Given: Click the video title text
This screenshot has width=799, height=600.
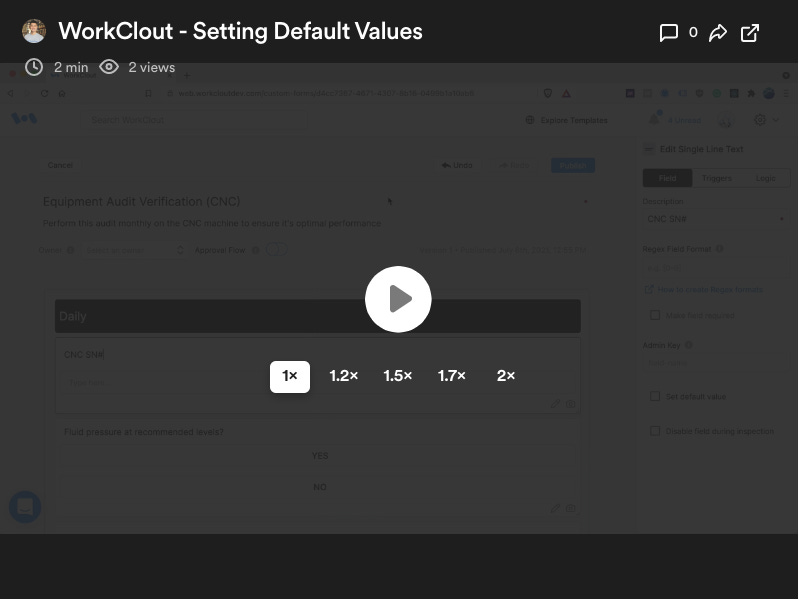Looking at the screenshot, I should pos(241,31).
